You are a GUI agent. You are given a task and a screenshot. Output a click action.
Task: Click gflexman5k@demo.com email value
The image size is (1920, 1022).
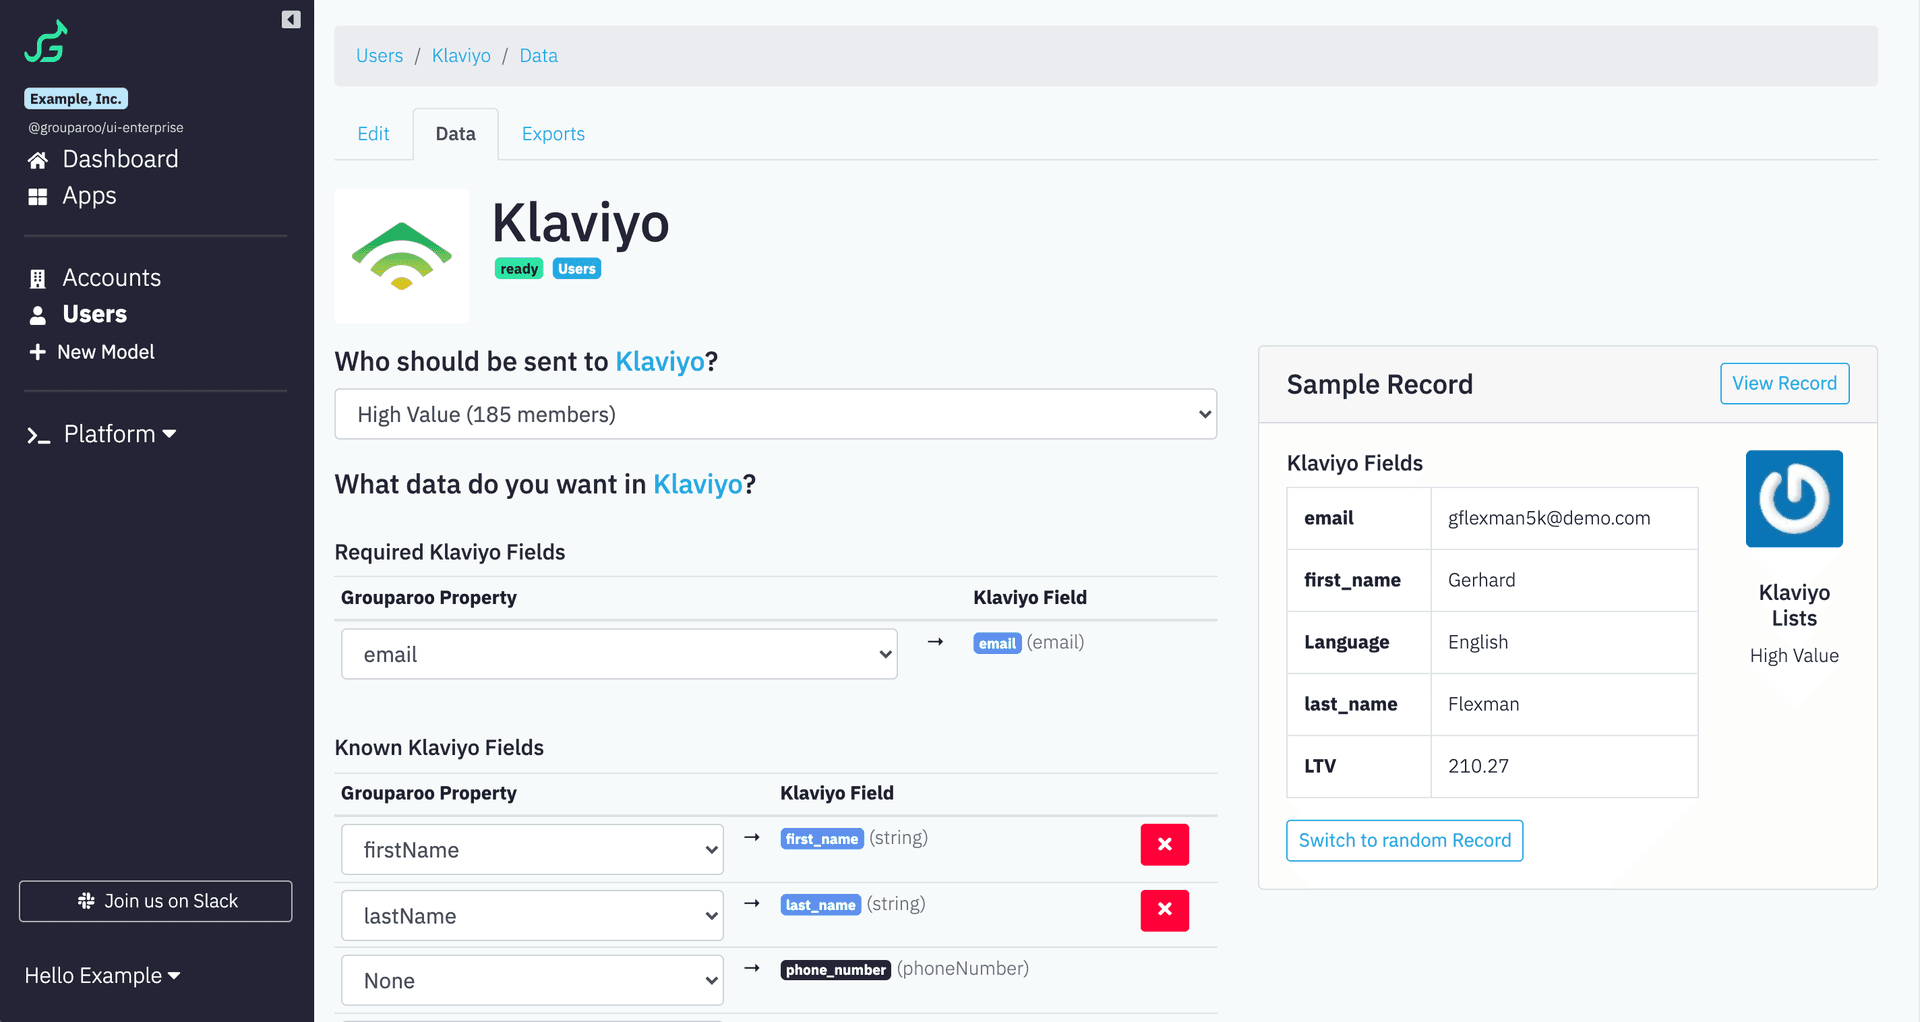pyautogui.click(x=1549, y=518)
